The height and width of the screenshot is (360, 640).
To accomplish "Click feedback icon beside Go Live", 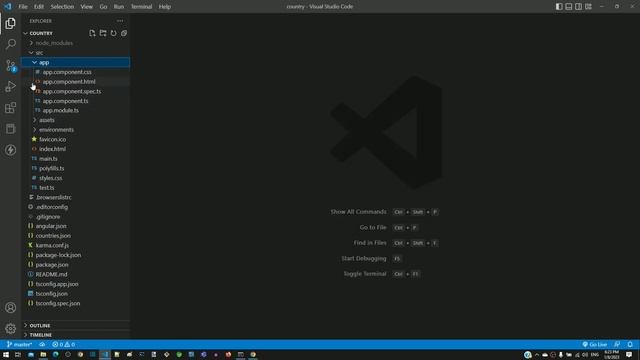I will coord(617,344).
